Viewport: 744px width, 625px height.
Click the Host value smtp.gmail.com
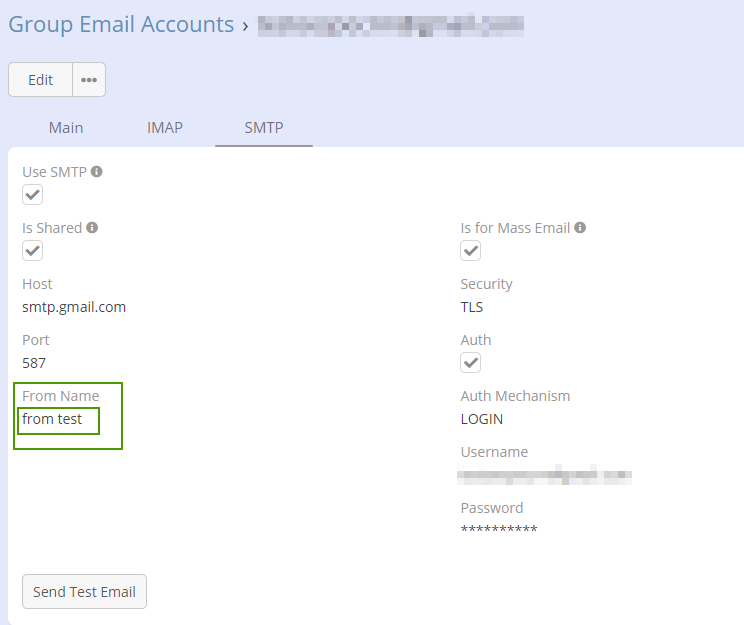coord(74,307)
